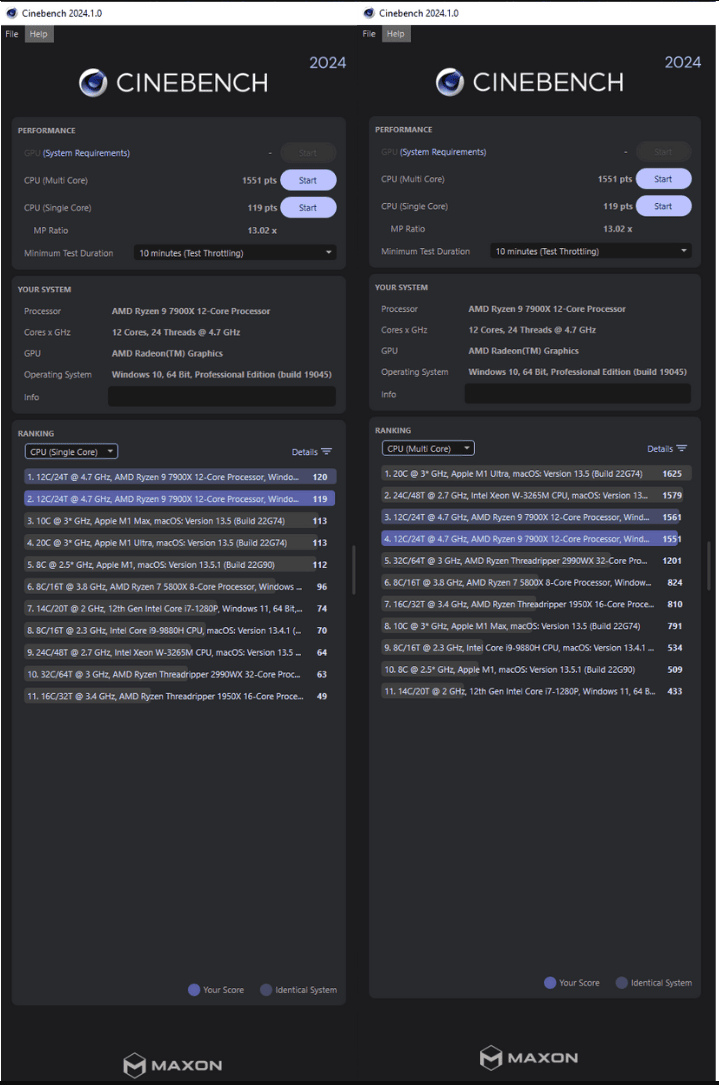Select single core rank 8 Core i9-9880H row
This screenshot has width=719, height=1085.
coord(180,630)
